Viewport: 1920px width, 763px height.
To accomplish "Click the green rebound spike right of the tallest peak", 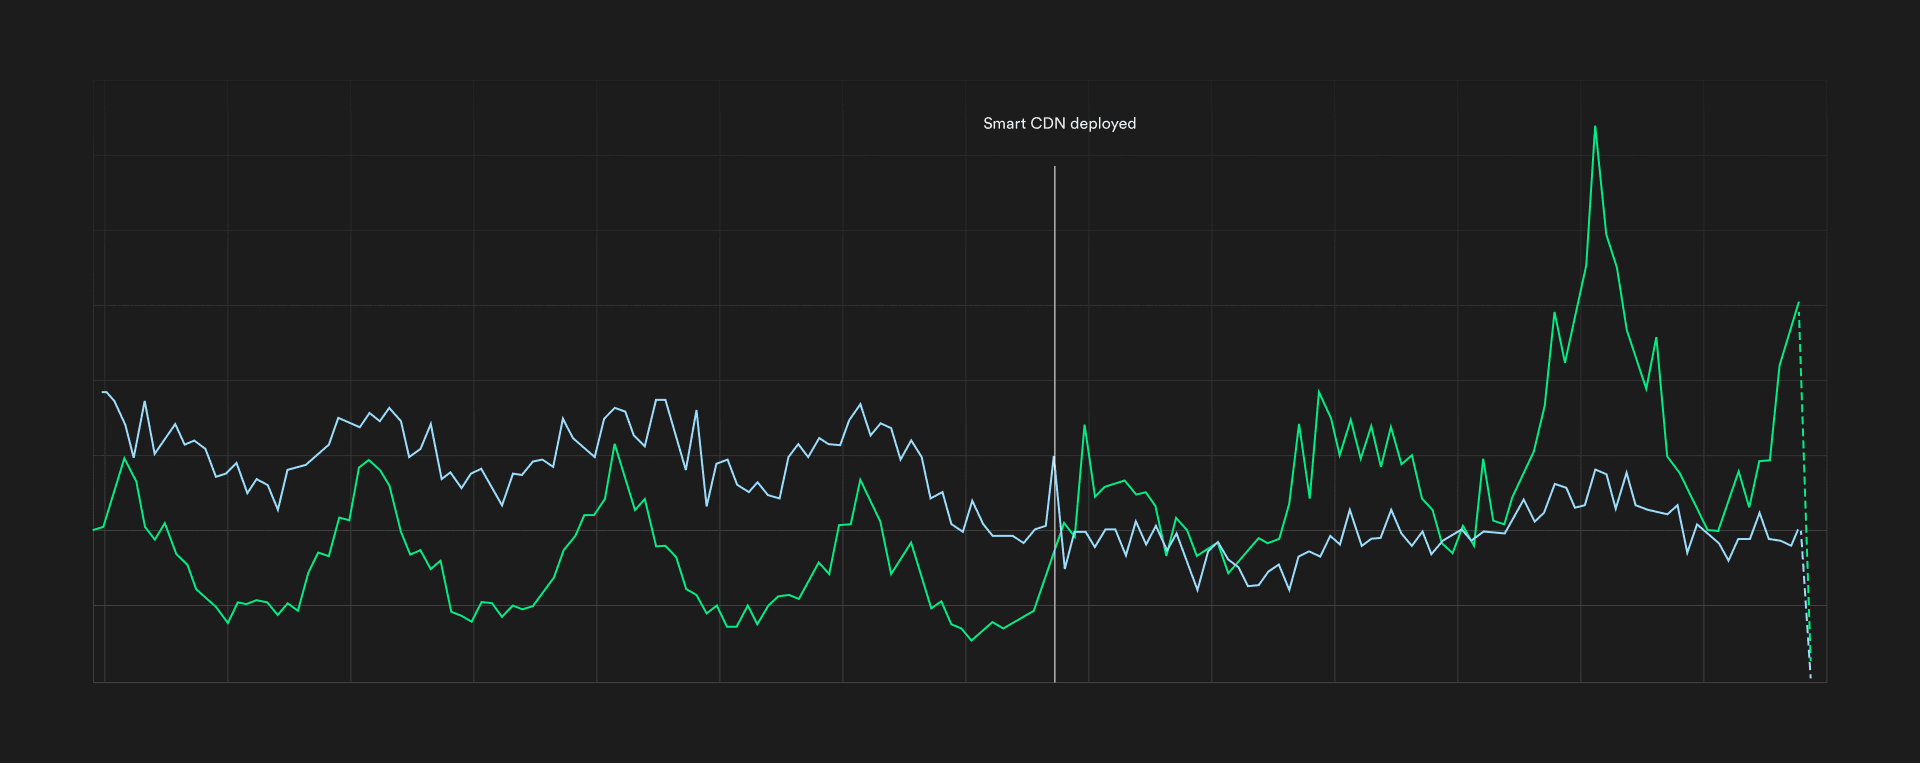I will pos(1656,338).
